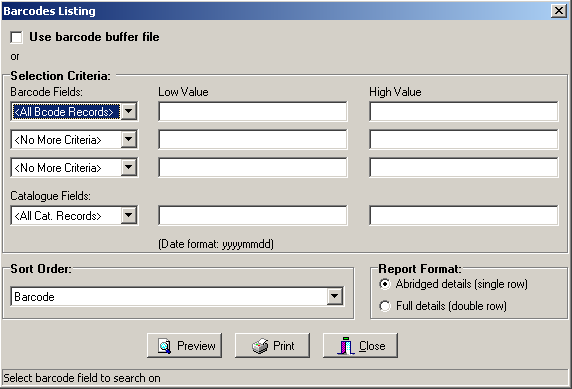Open the Sort Order Barcode dropdown
The width and height of the screenshot is (572, 389).
point(335,296)
